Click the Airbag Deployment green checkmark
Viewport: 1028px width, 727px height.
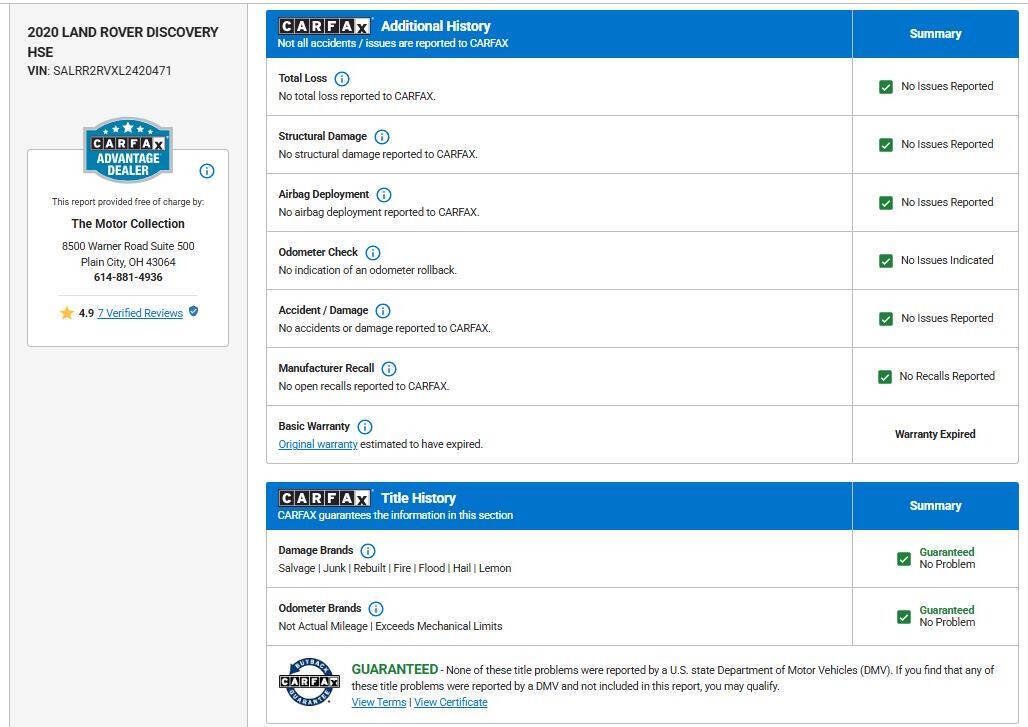coord(886,203)
